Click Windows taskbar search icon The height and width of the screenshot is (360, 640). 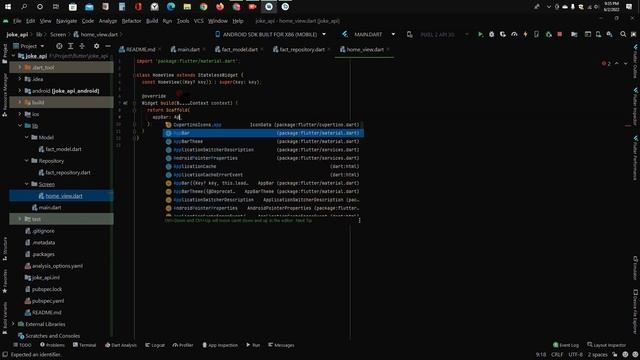(x=24, y=7)
